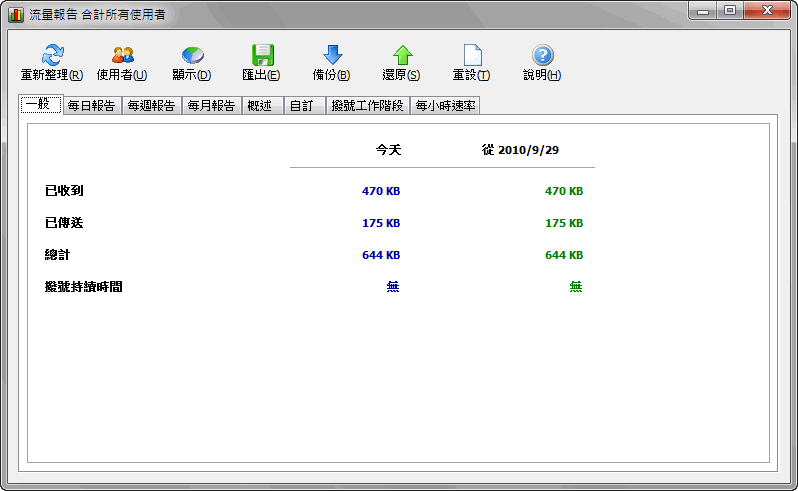Click the 還原 green up arrow

point(402,56)
